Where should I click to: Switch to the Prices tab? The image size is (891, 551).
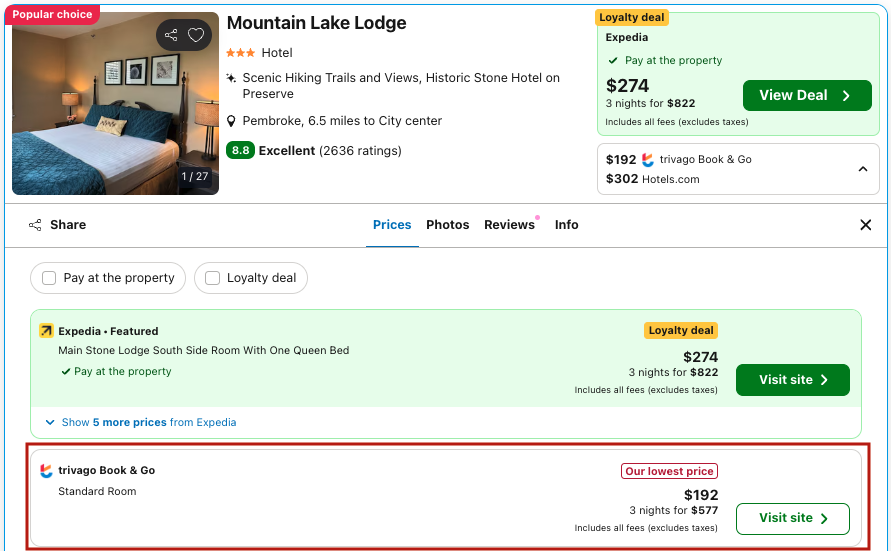[392, 225]
